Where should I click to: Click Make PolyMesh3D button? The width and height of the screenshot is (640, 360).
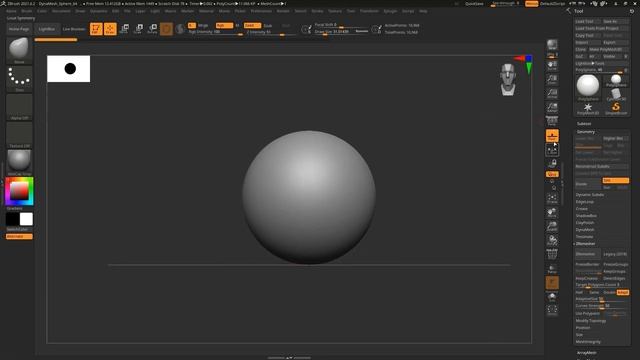coord(608,49)
